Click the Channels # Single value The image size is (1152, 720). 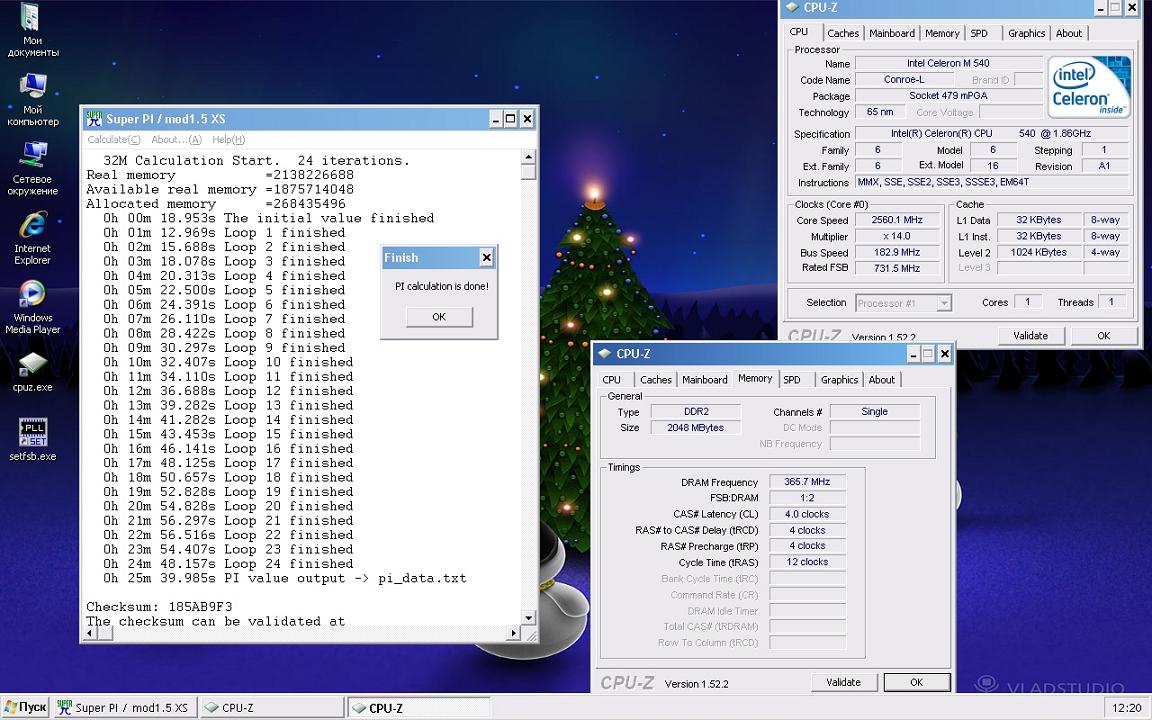tap(874, 411)
